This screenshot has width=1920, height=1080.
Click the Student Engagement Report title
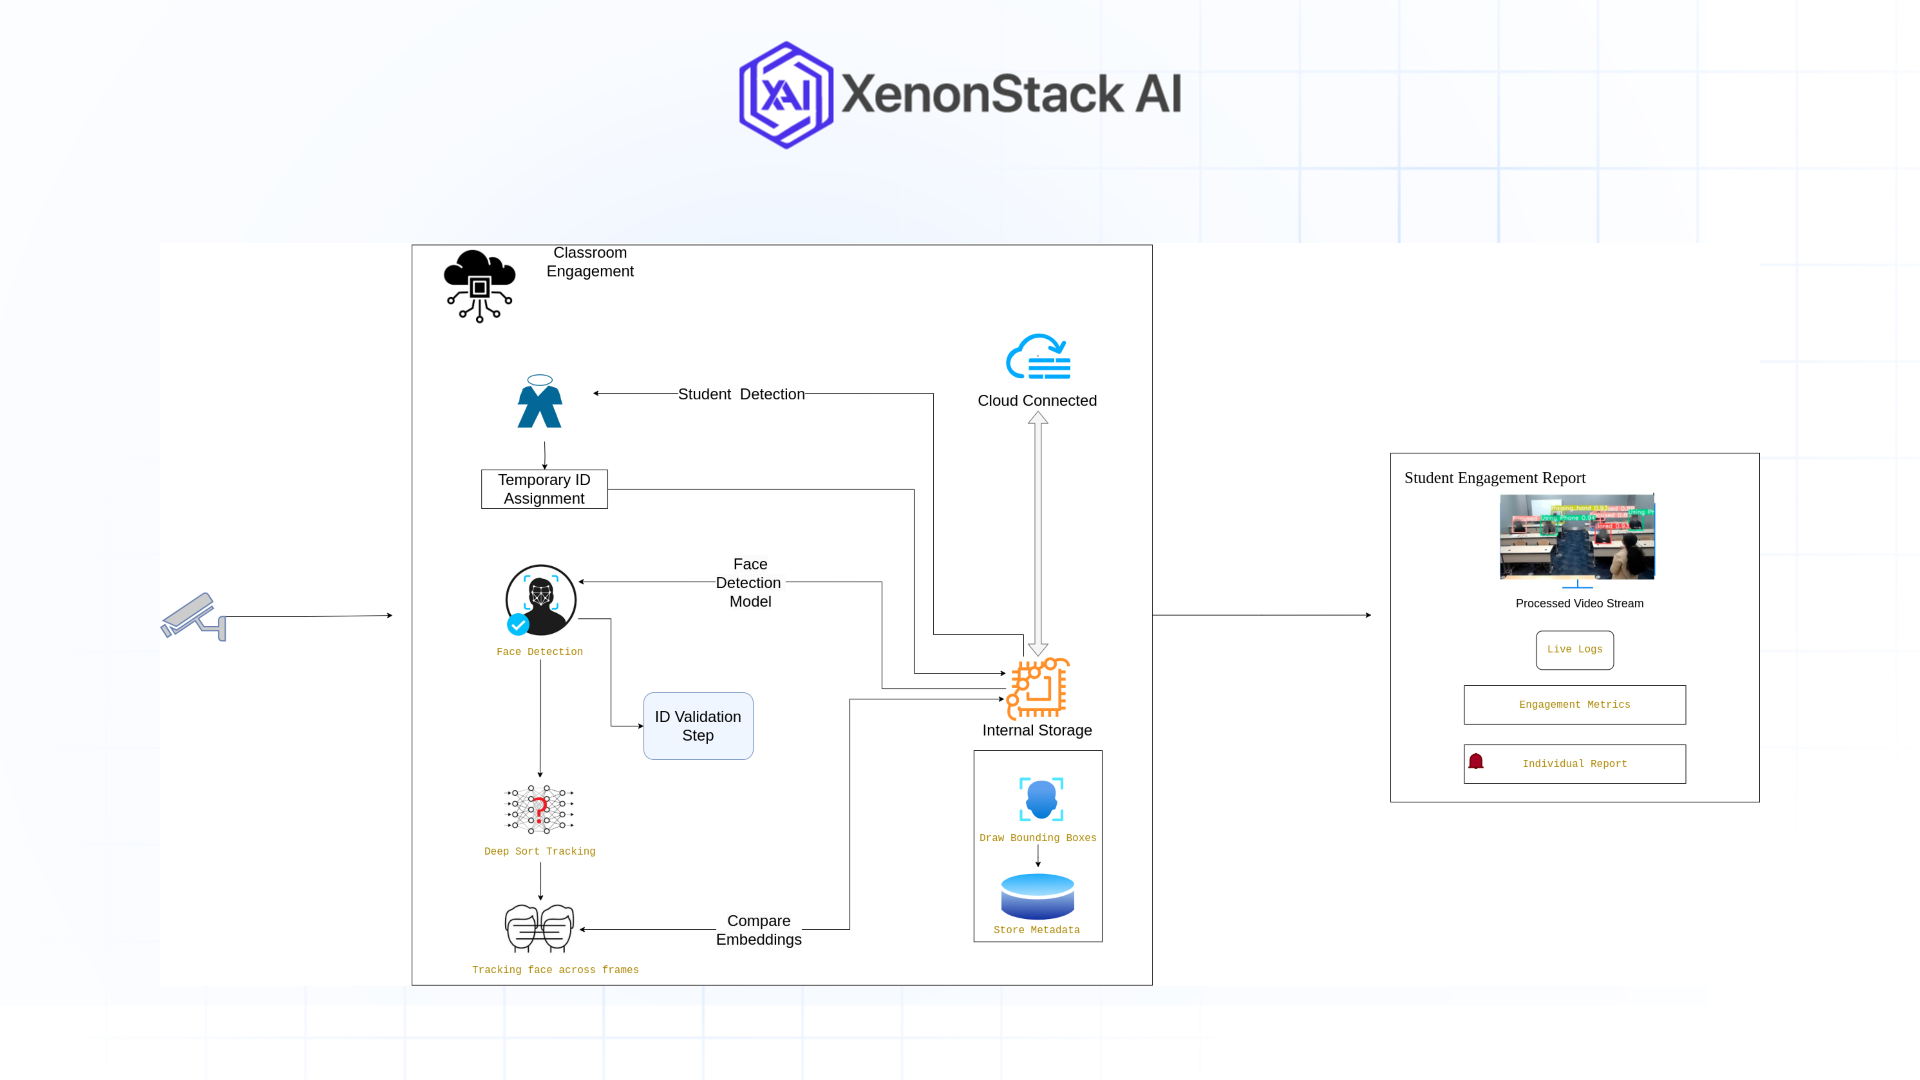pyautogui.click(x=1495, y=478)
